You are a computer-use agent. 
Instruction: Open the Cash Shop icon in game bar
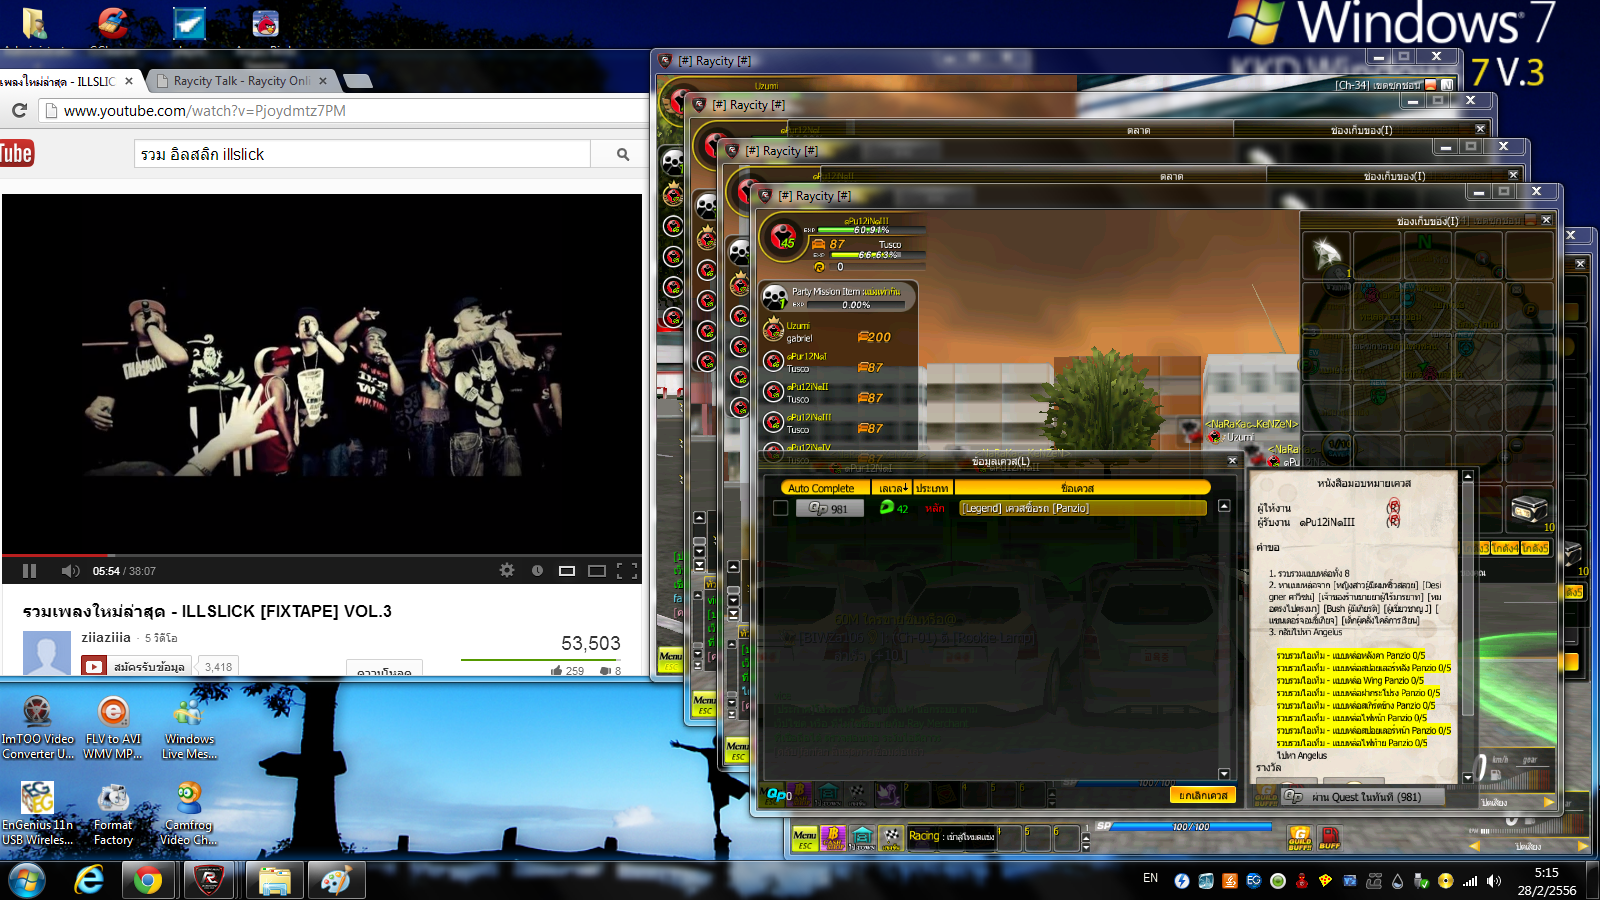pyautogui.click(x=833, y=838)
